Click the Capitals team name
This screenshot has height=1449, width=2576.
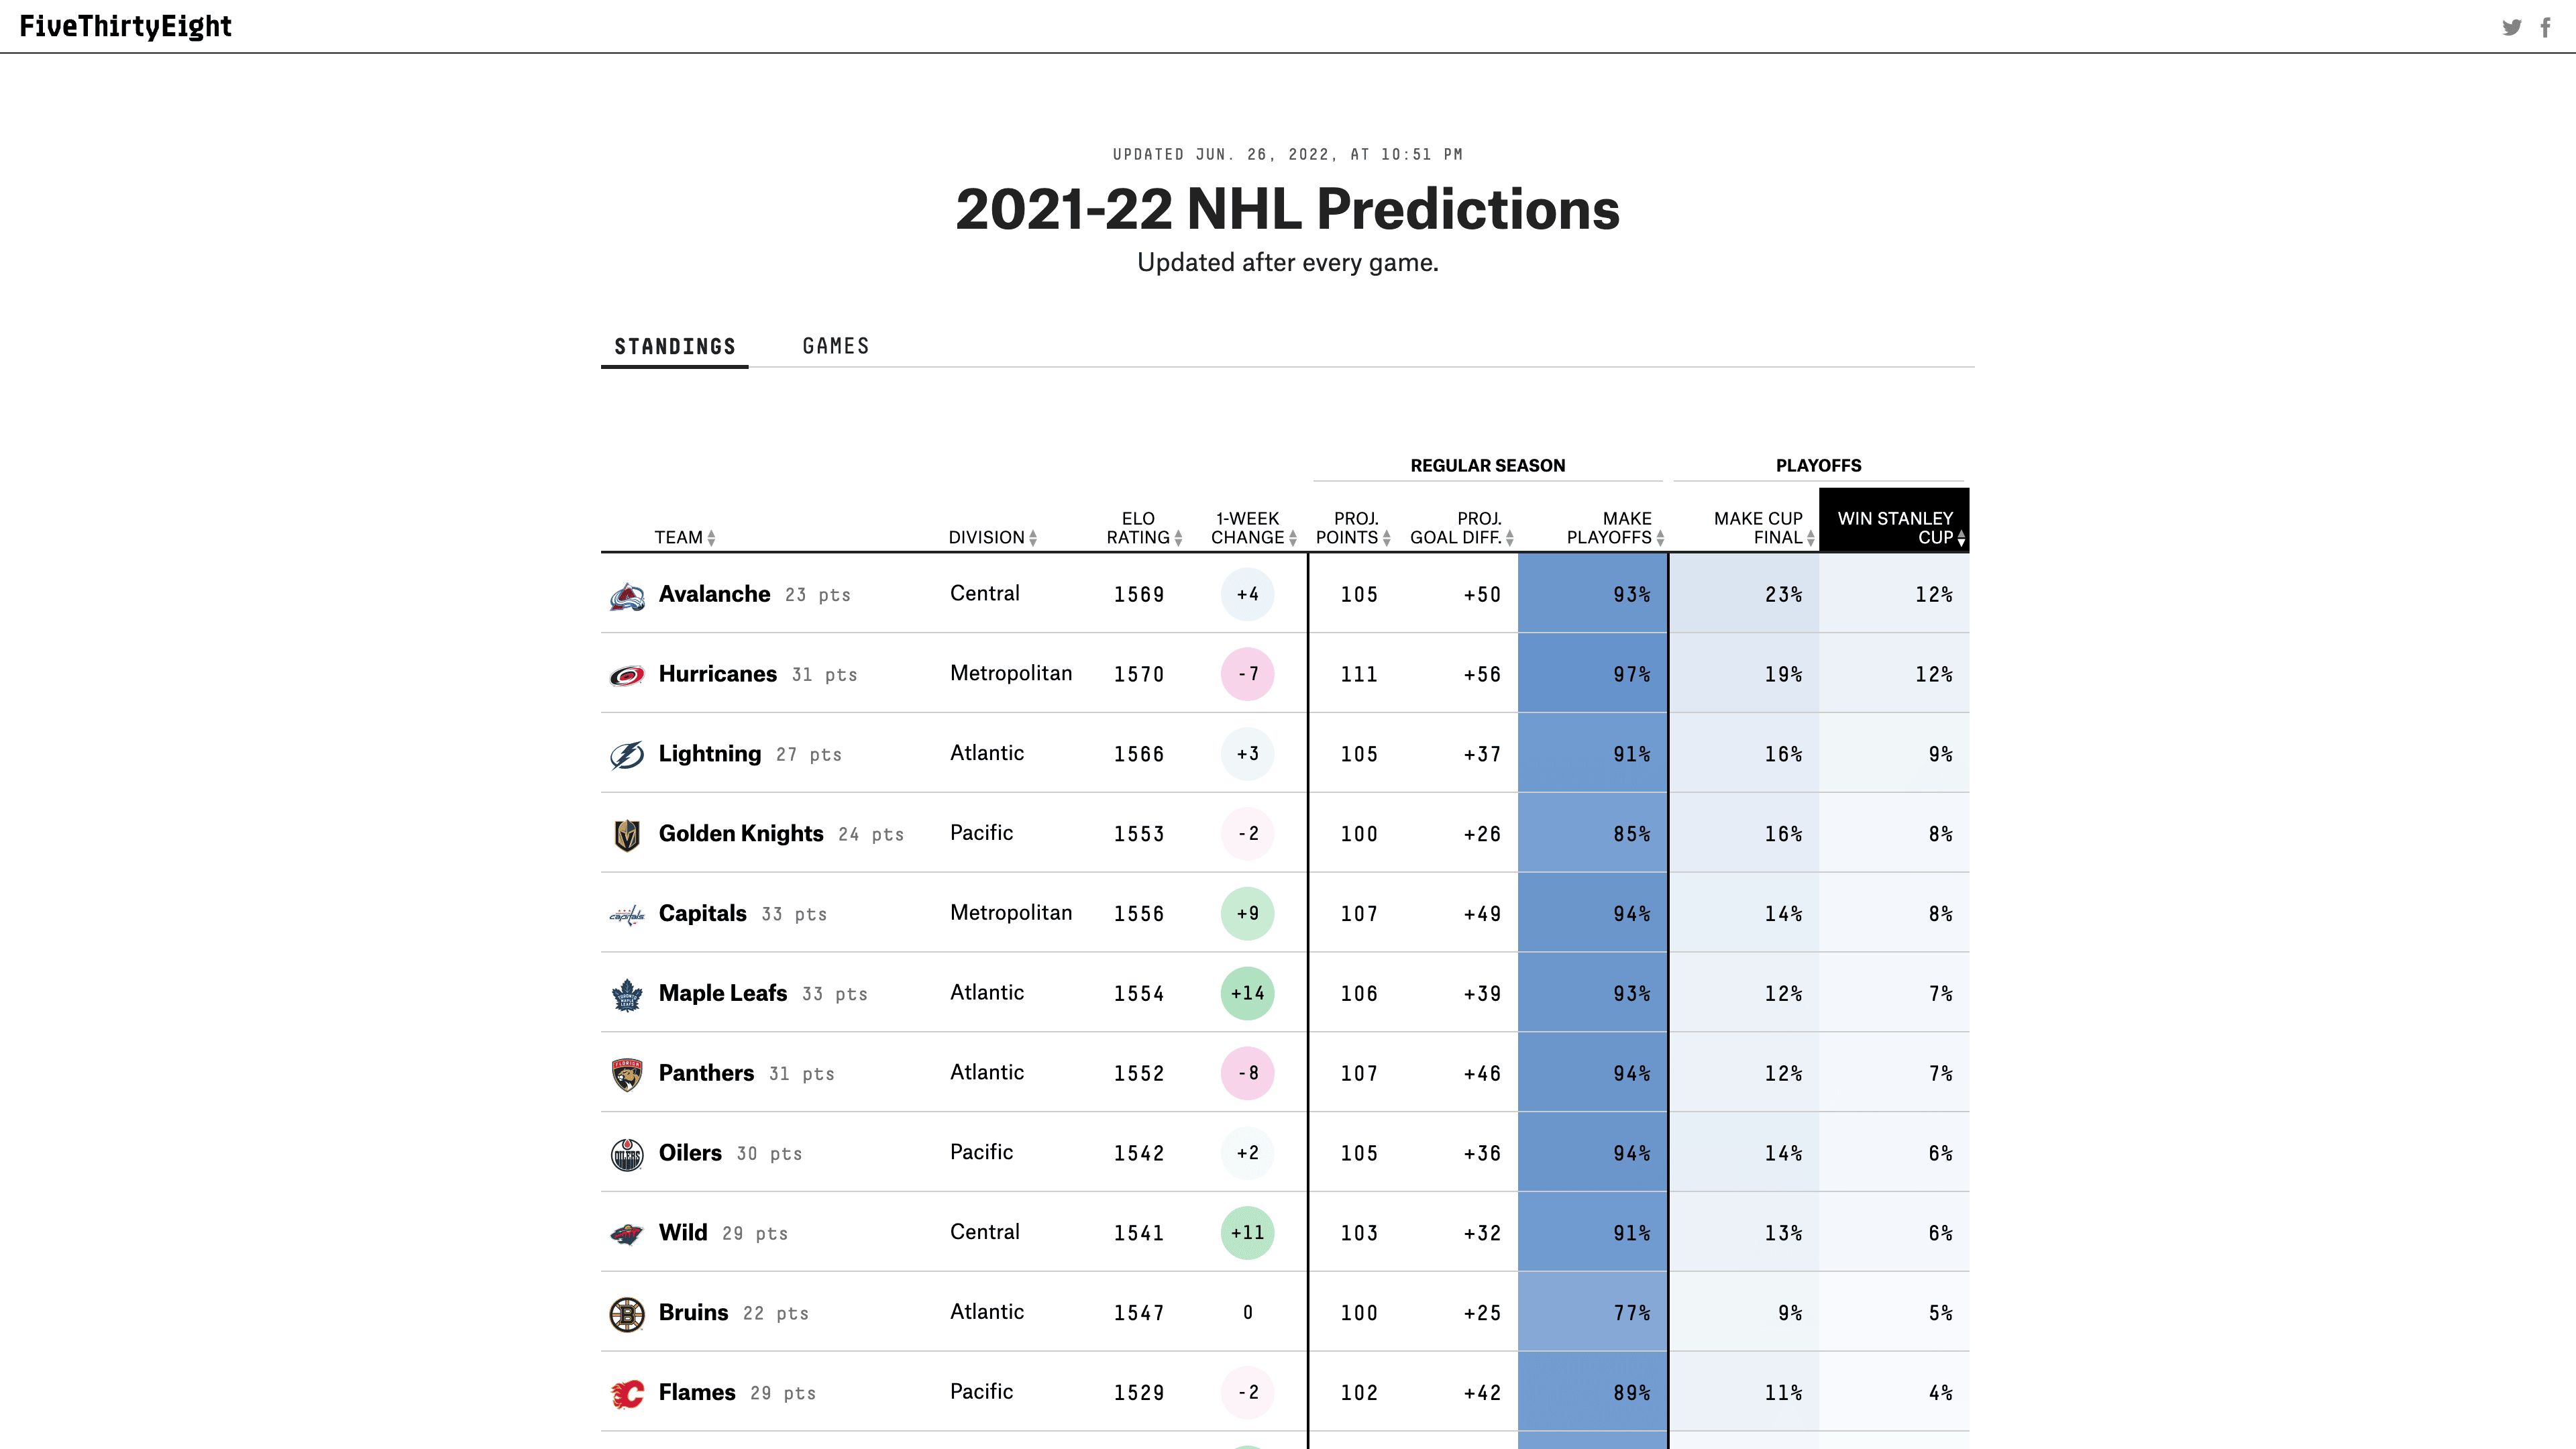pos(702,913)
